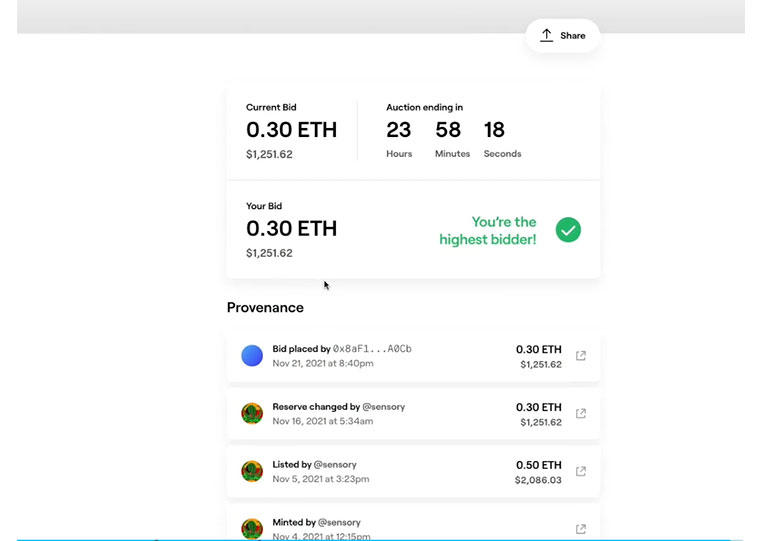This screenshot has height=541, width=763.
Task: Open @sensory profile in Minted by row
Action: [339, 522]
